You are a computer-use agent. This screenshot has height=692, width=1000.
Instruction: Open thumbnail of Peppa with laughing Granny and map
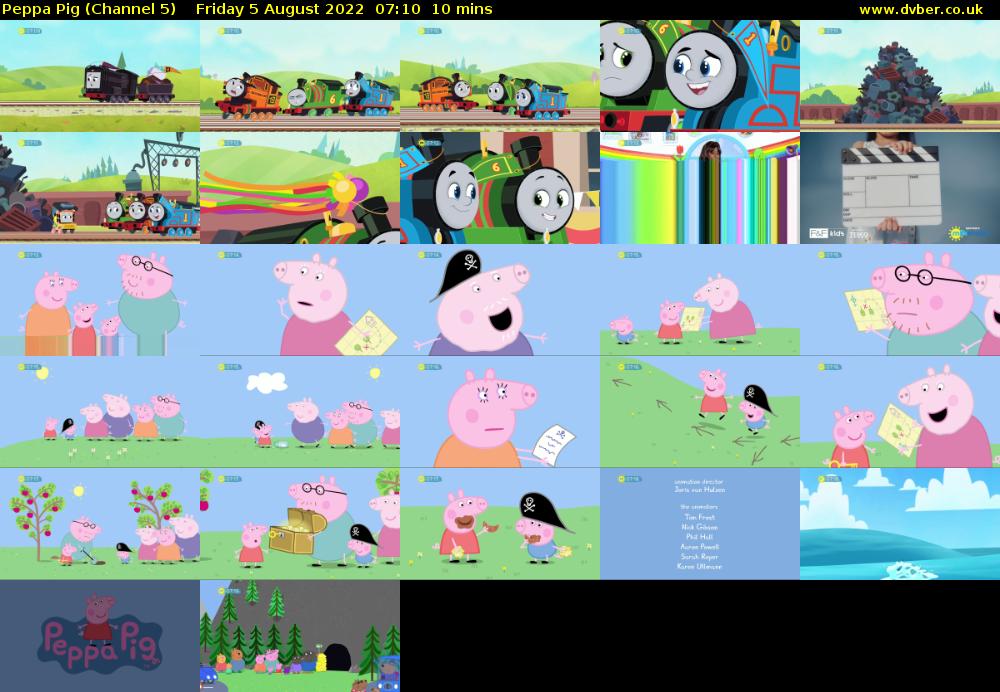pos(900,412)
